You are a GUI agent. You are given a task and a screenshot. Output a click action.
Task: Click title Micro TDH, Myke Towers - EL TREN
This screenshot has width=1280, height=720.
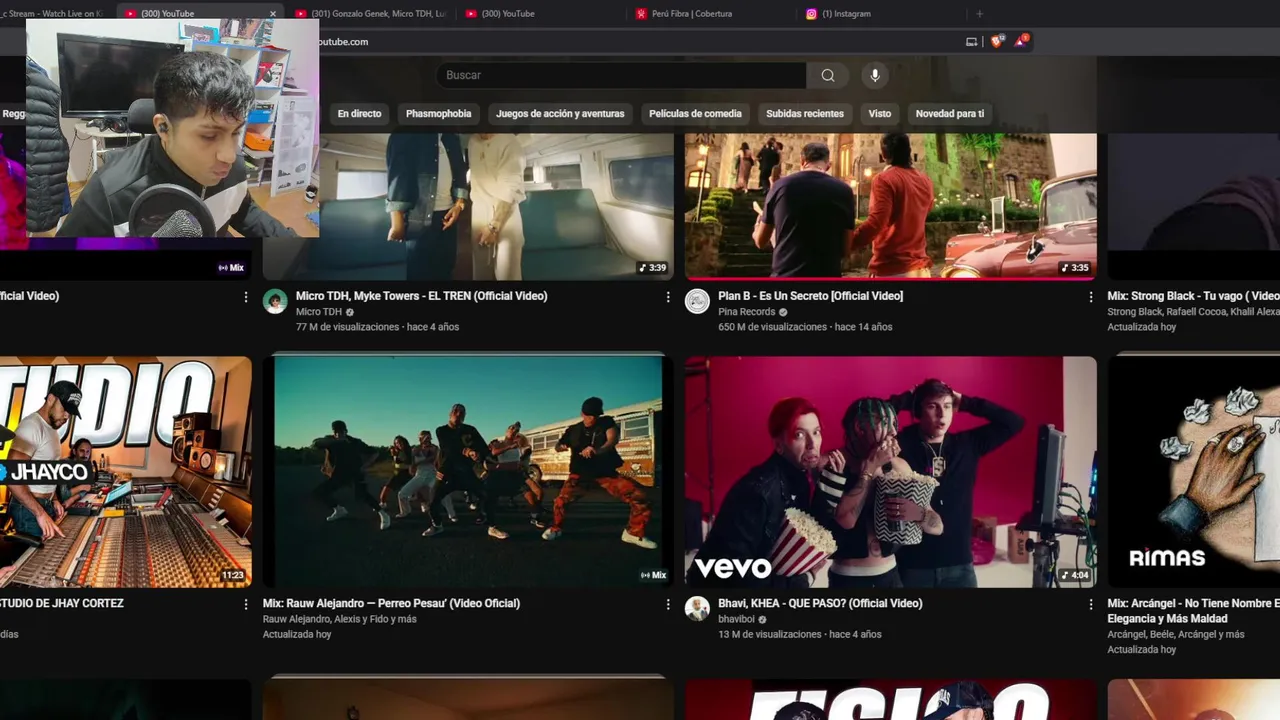pos(421,296)
